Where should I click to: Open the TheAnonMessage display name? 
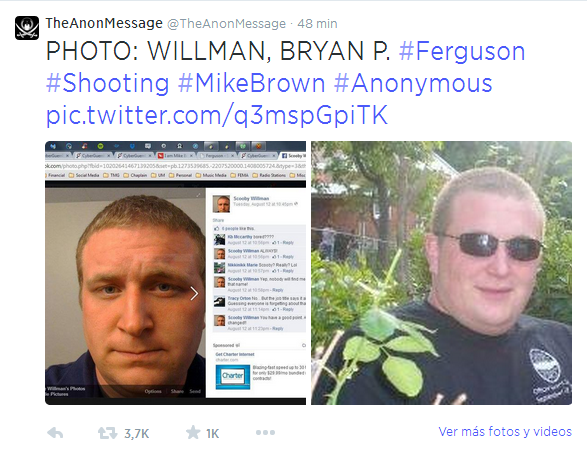click(x=104, y=23)
